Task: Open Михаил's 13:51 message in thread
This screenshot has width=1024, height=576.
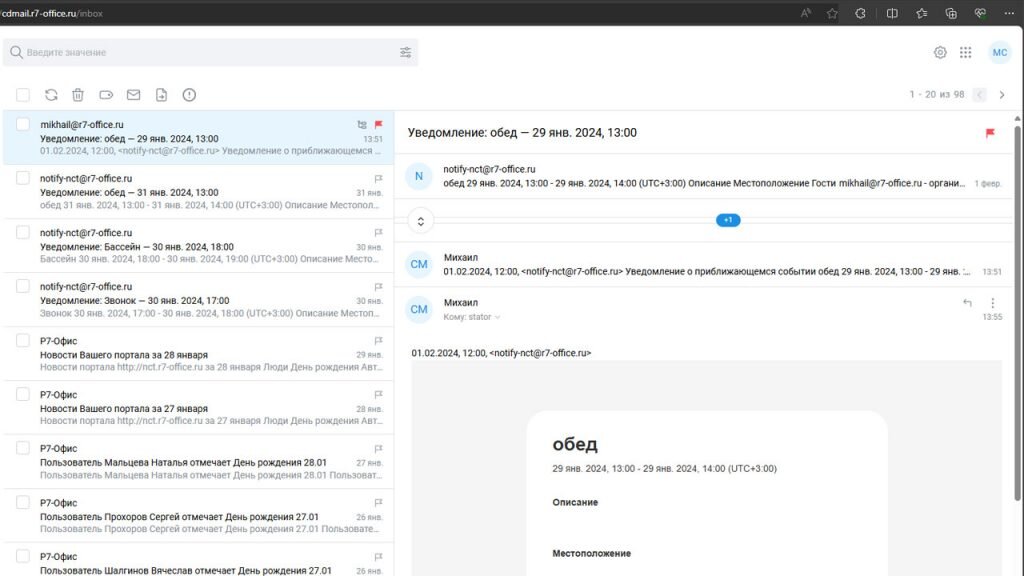Action: pyautogui.click(x=704, y=264)
